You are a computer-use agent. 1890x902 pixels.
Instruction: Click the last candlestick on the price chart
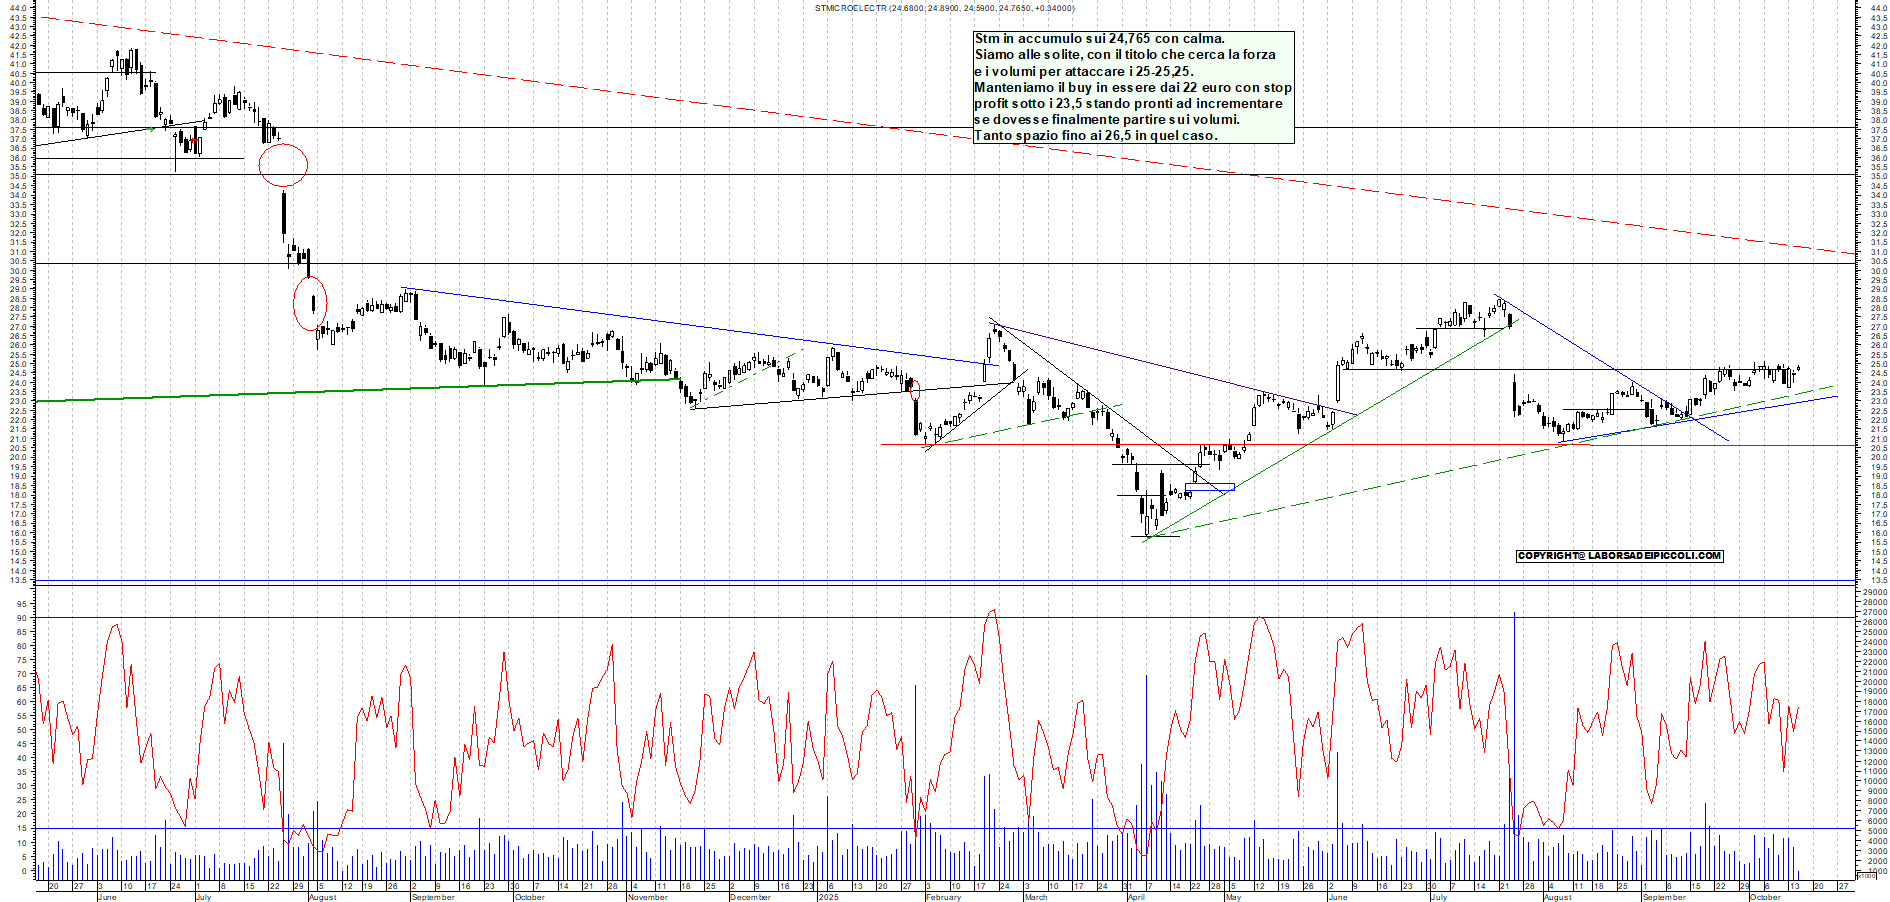click(1797, 370)
